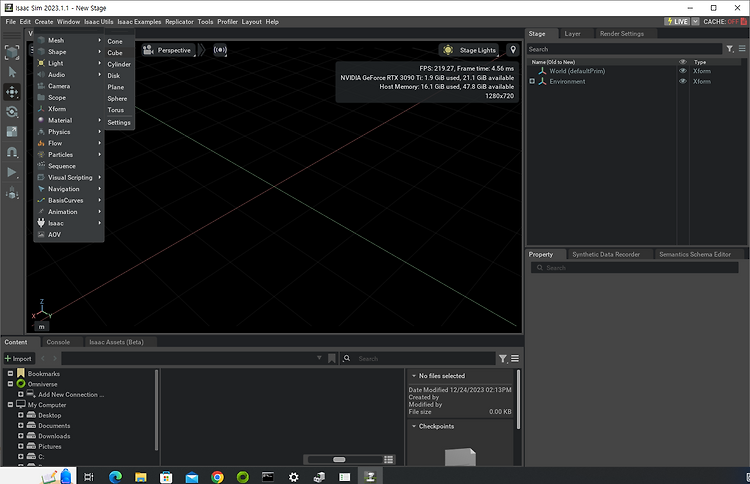This screenshot has height=484, width=750.
Task: Click the visibility column eye header
Action: (x=683, y=62)
